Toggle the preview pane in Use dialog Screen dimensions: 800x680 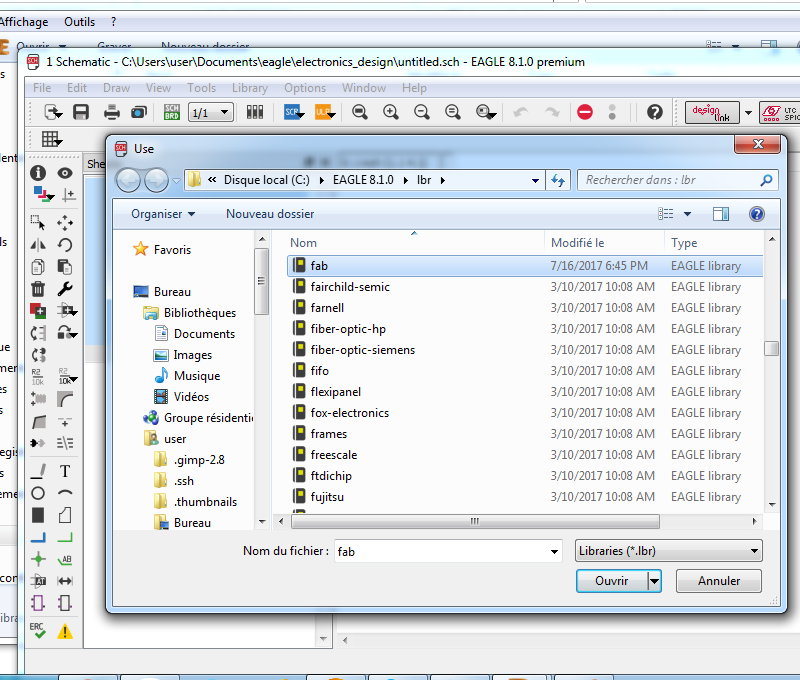click(x=720, y=214)
